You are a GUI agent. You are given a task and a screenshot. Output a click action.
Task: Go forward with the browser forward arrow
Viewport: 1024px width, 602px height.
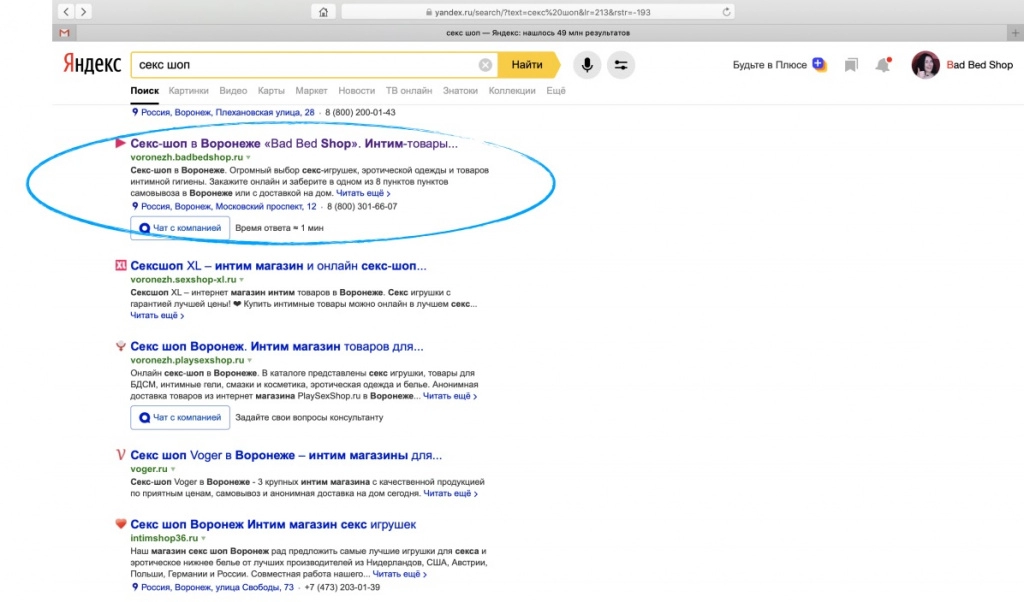click(84, 12)
